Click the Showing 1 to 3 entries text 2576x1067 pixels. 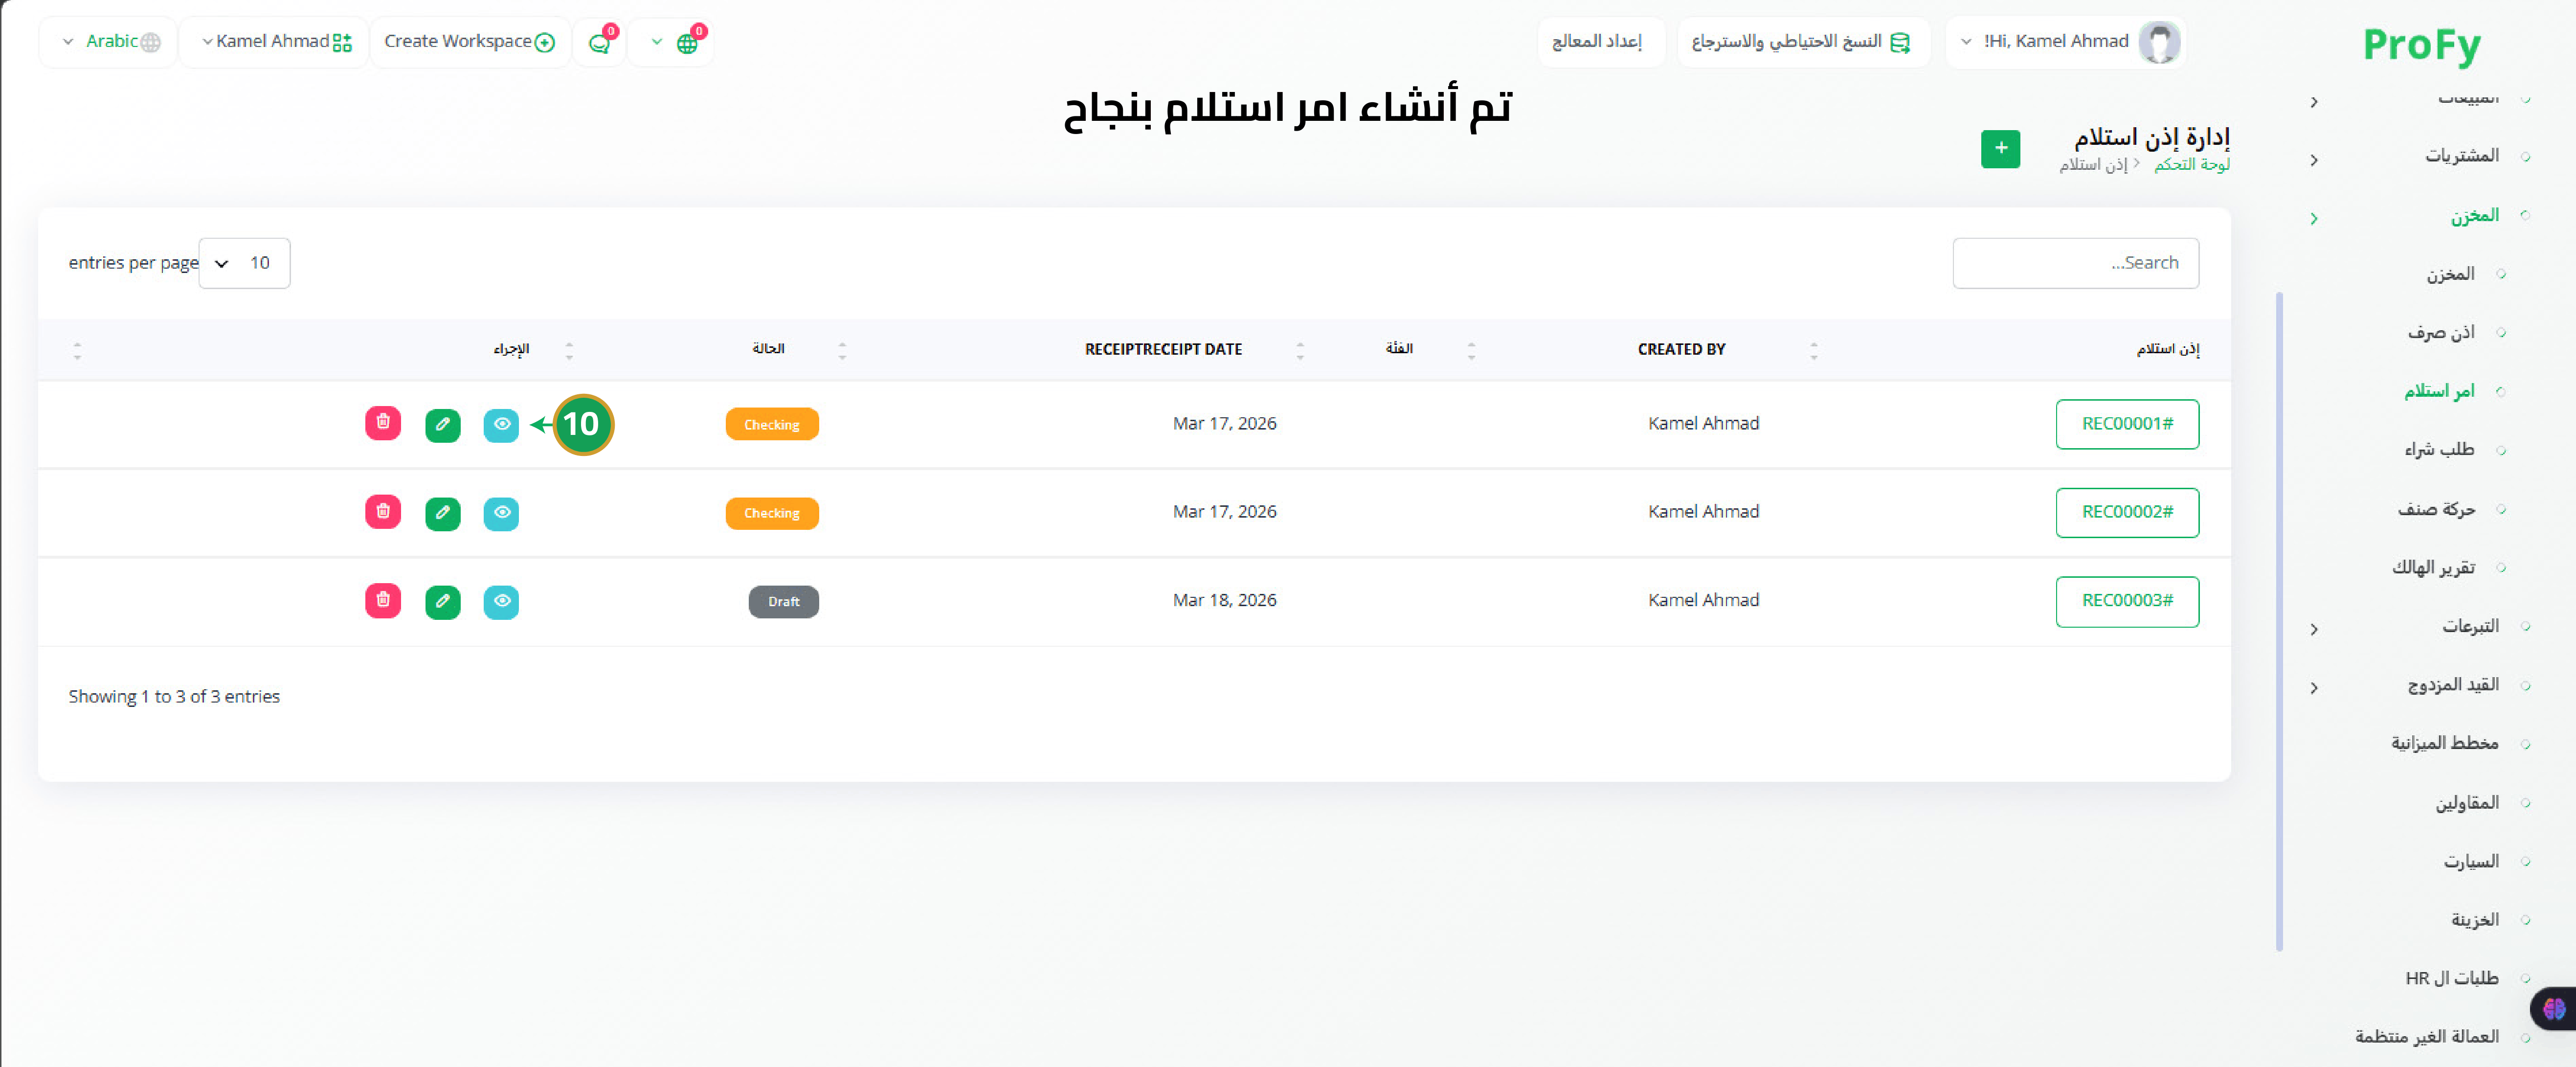click(x=174, y=697)
